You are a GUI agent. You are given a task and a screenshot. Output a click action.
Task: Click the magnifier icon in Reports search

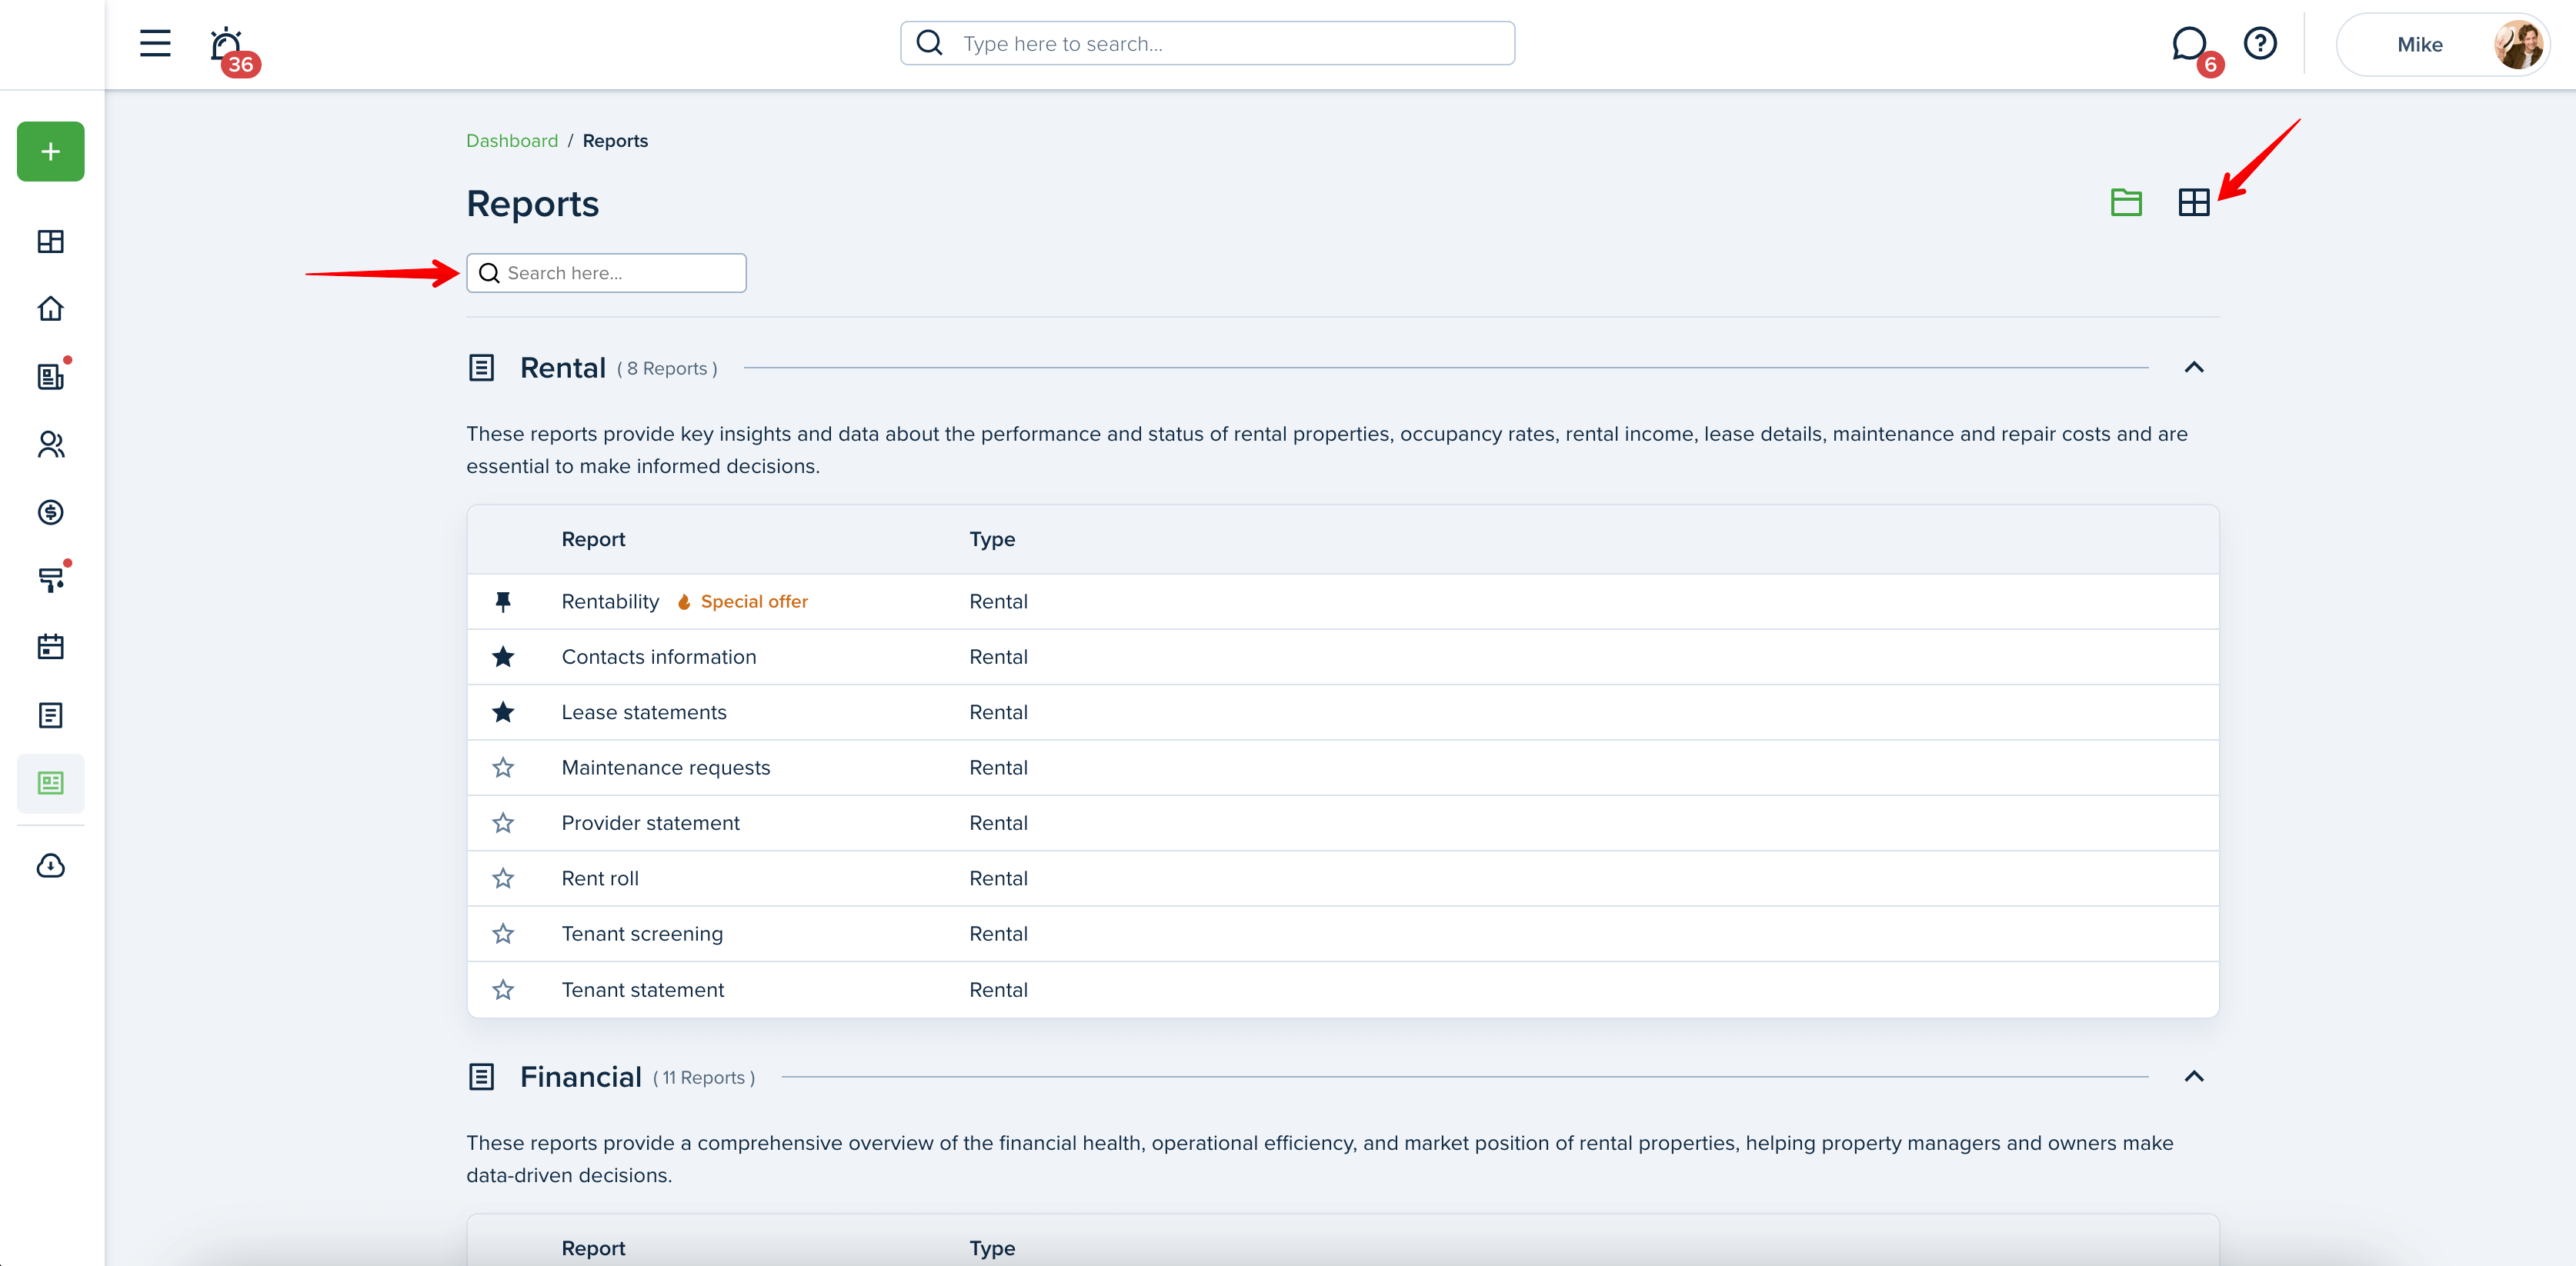point(489,273)
